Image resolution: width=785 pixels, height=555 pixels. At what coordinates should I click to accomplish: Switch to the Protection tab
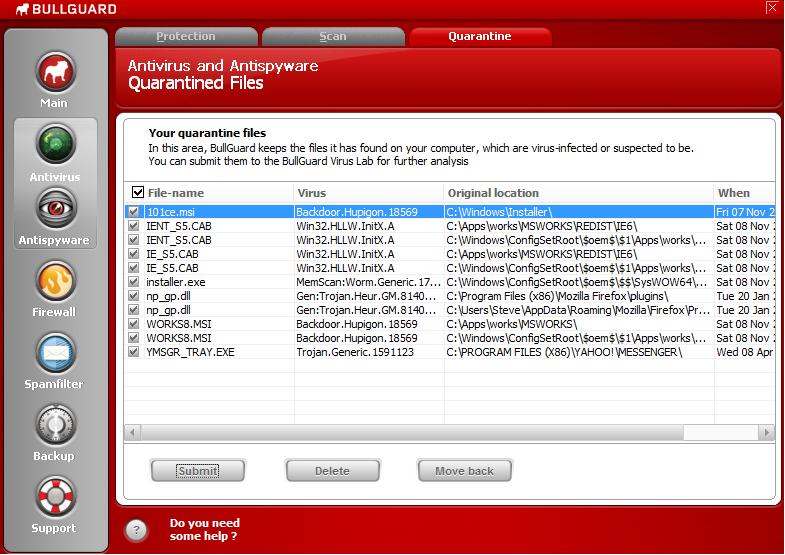click(x=186, y=37)
